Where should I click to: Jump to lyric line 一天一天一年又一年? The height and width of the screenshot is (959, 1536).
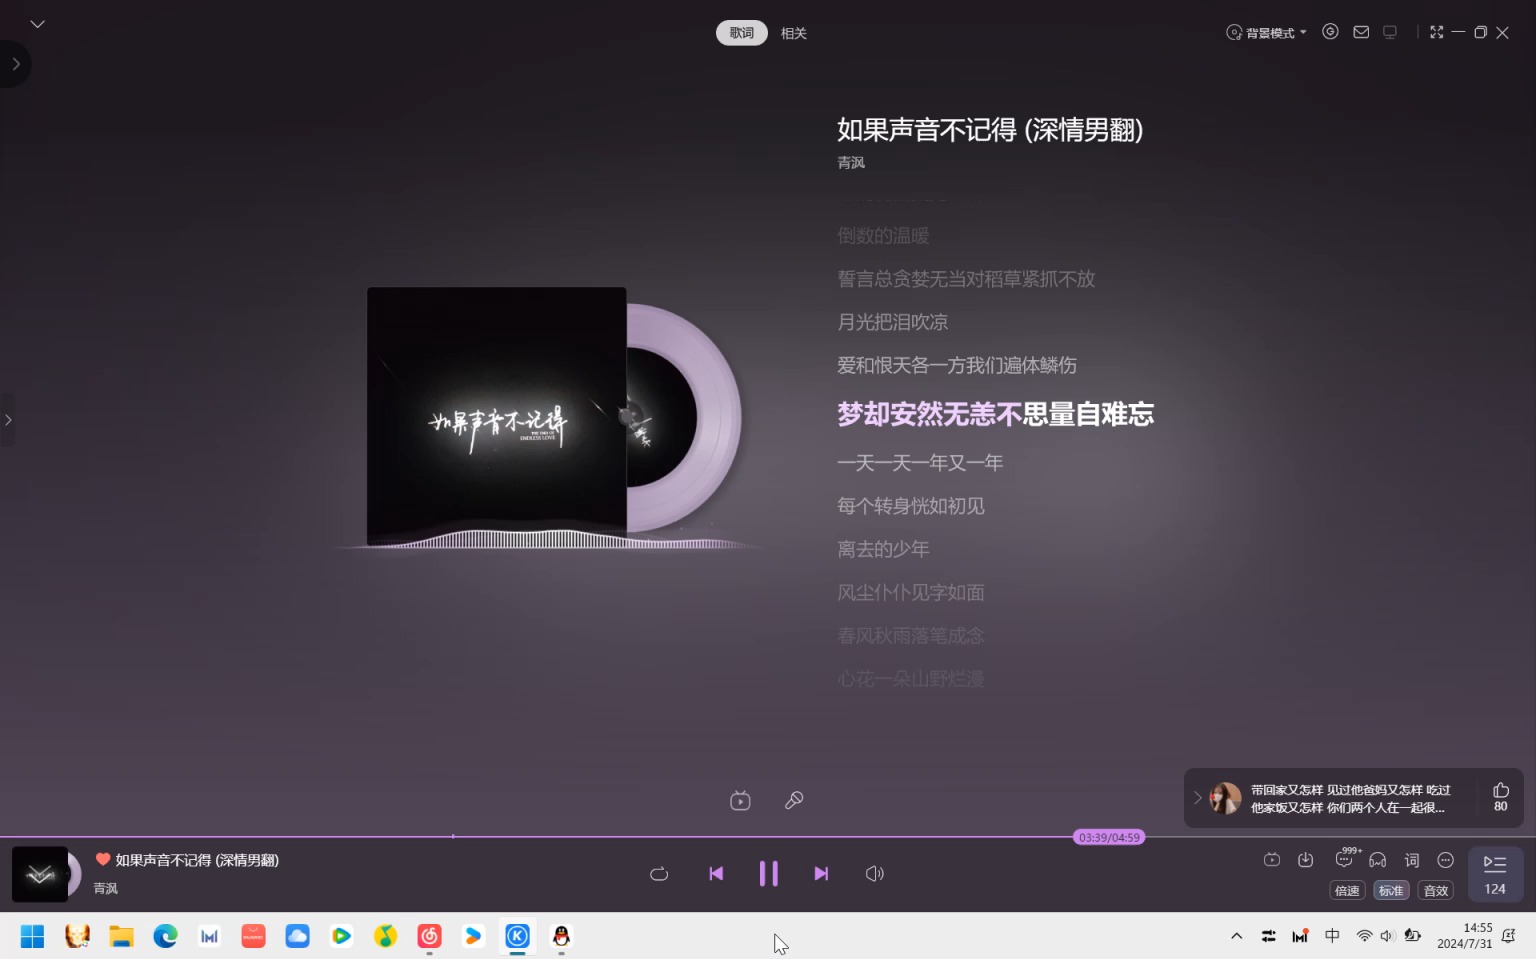[920, 463]
